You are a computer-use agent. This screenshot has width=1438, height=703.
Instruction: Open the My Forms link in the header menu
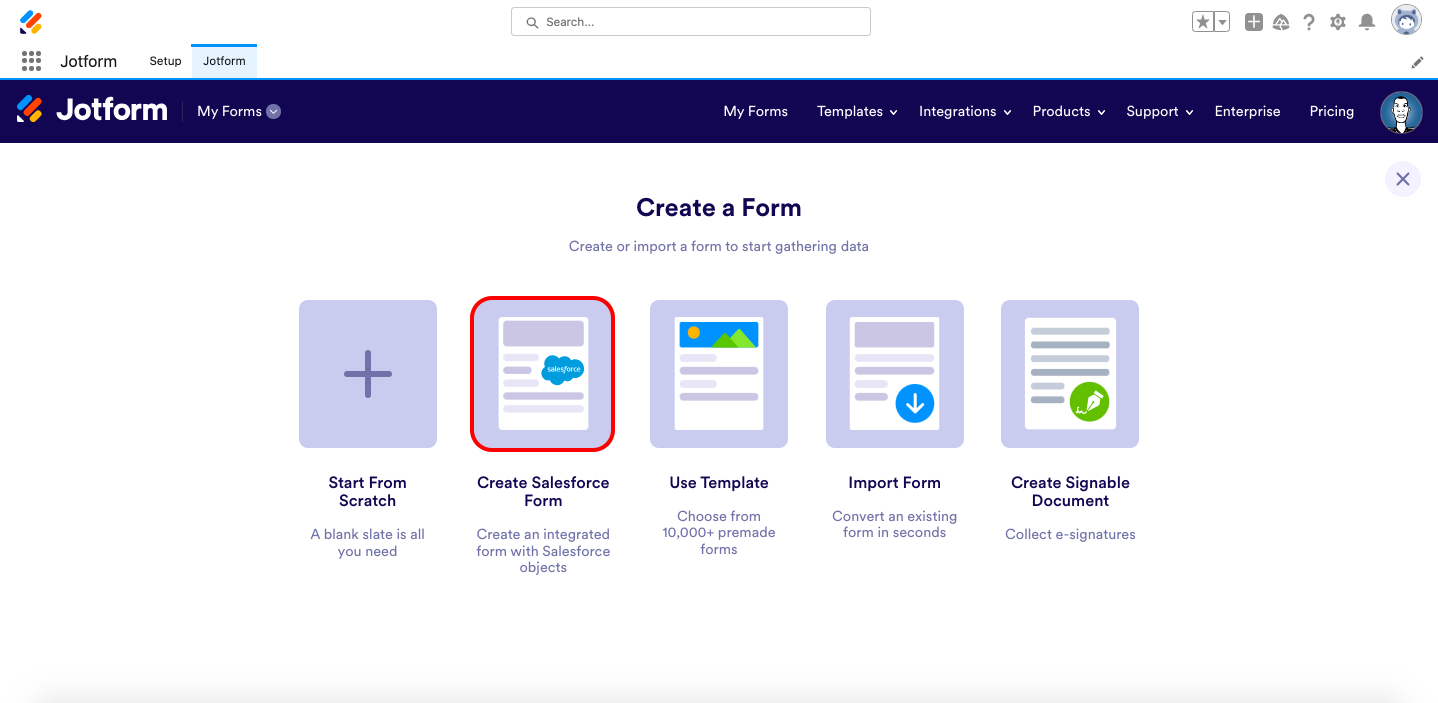click(x=756, y=111)
